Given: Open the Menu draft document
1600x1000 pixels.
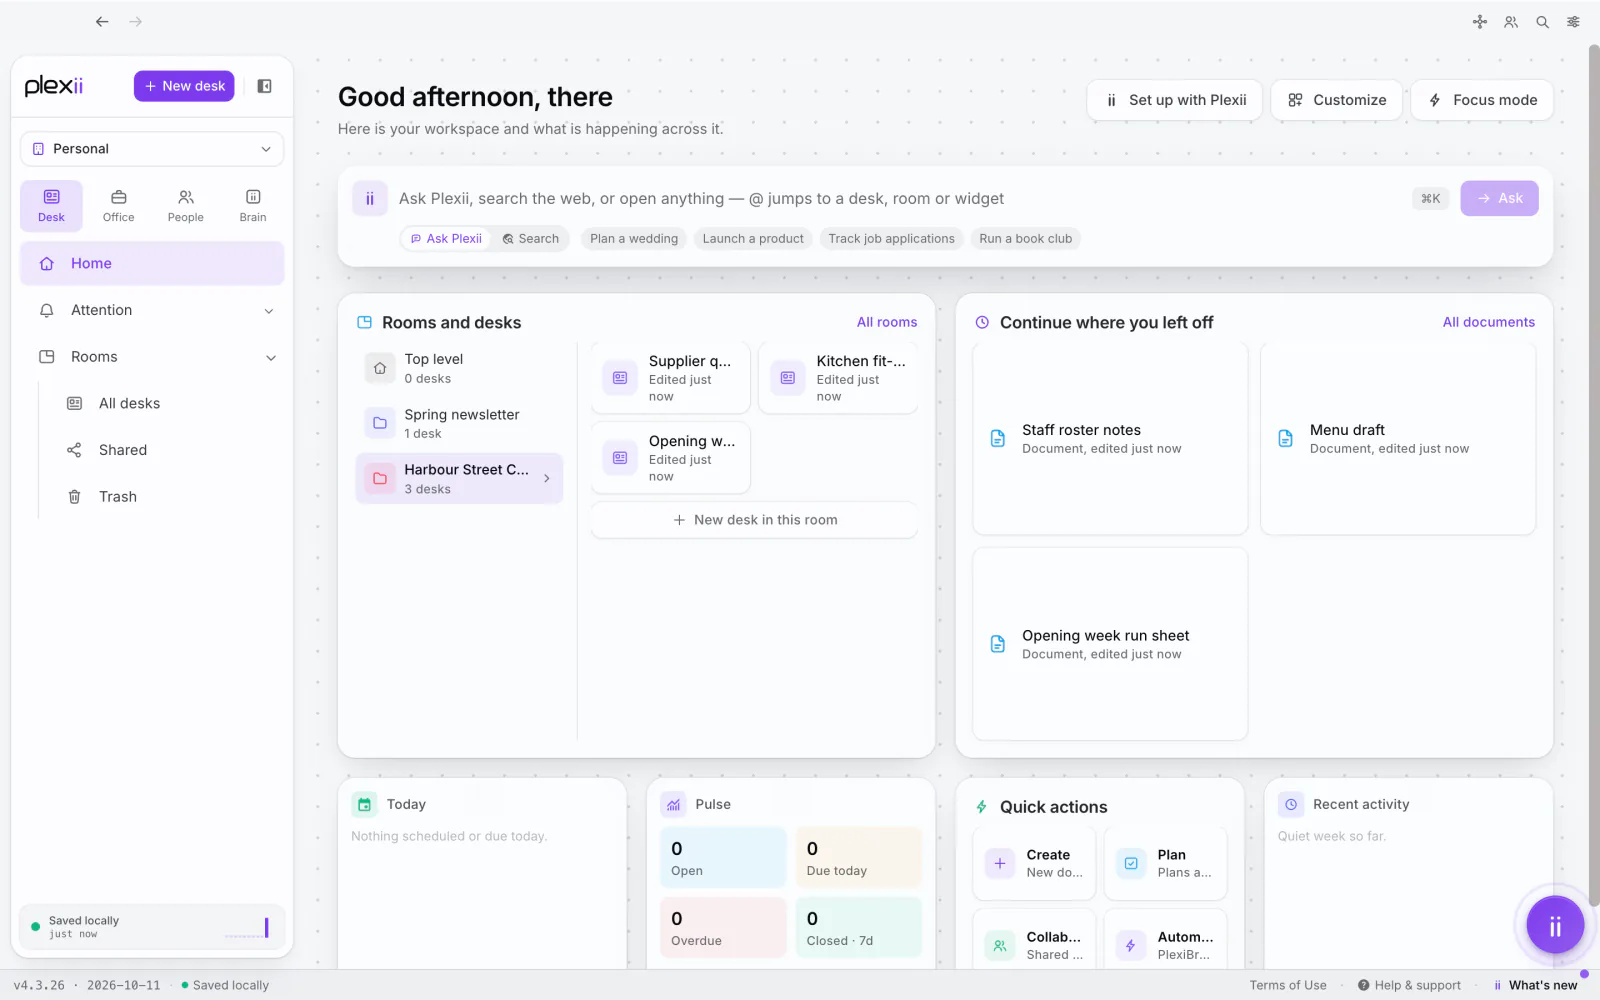Looking at the screenshot, I should tap(1398, 438).
